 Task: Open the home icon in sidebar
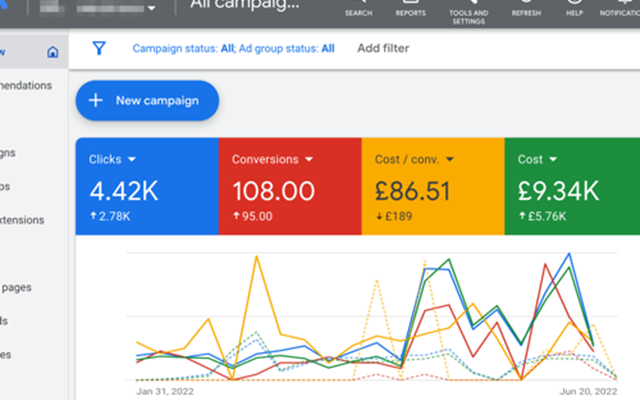[x=53, y=52]
